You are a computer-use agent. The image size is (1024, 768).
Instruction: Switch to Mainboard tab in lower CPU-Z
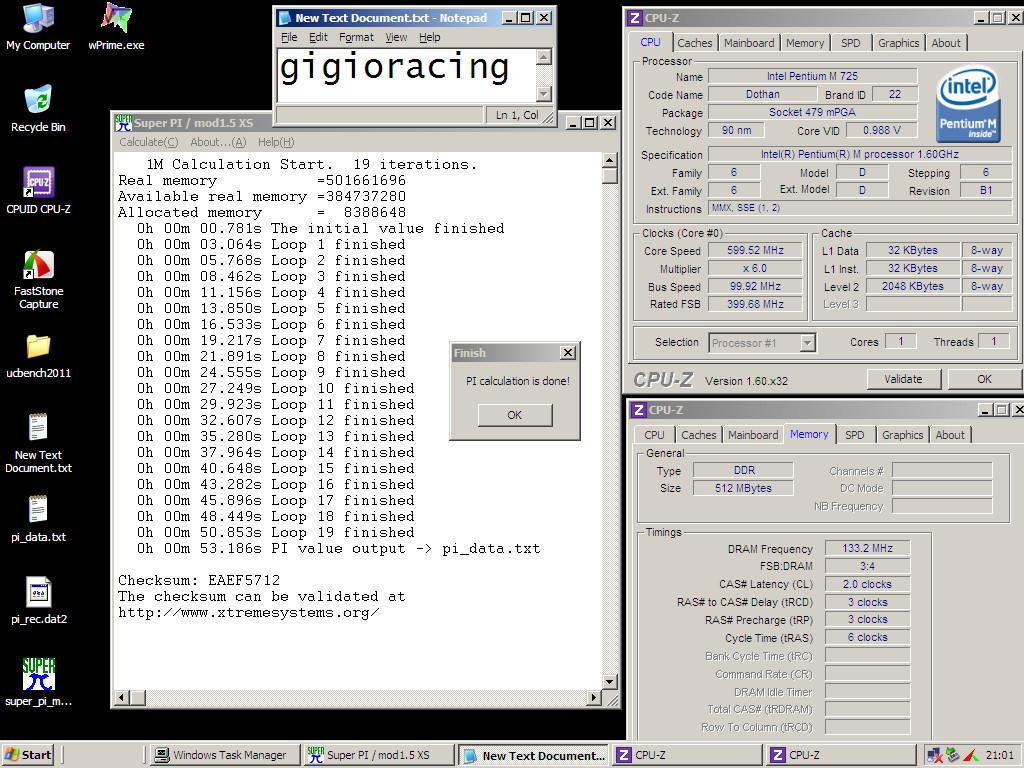click(752, 435)
